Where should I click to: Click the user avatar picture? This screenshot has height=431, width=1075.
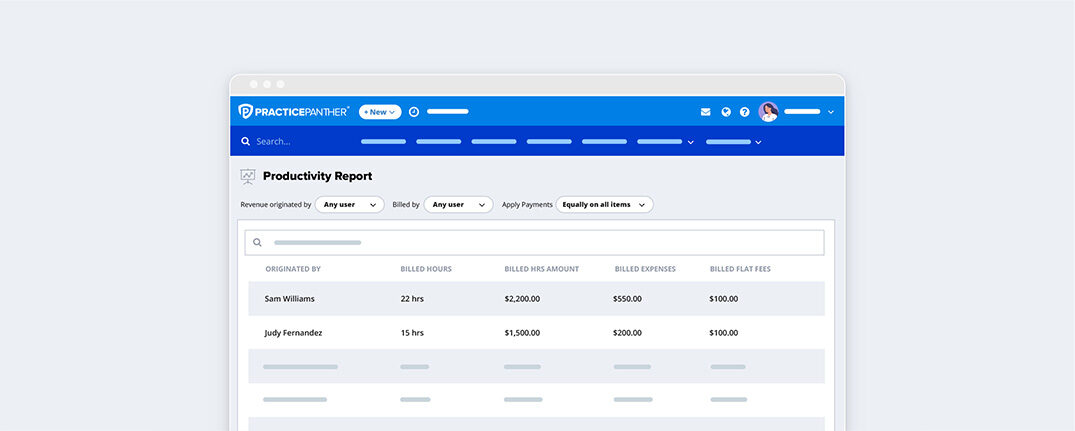tap(769, 112)
